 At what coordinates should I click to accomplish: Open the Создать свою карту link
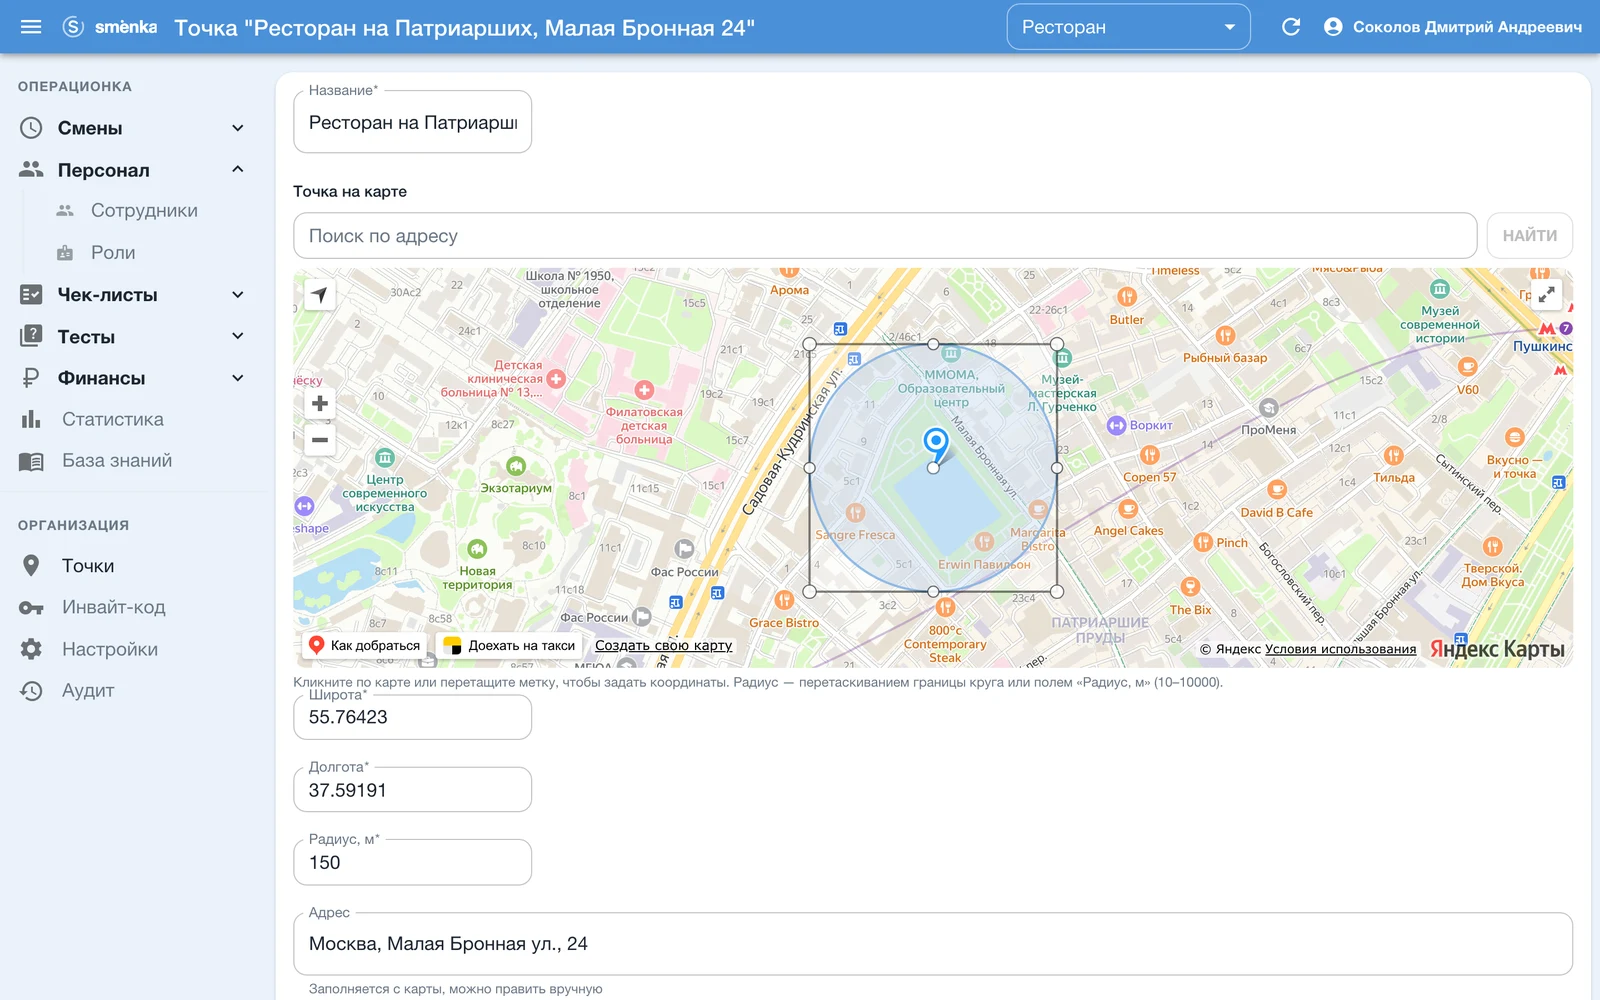[x=663, y=646]
